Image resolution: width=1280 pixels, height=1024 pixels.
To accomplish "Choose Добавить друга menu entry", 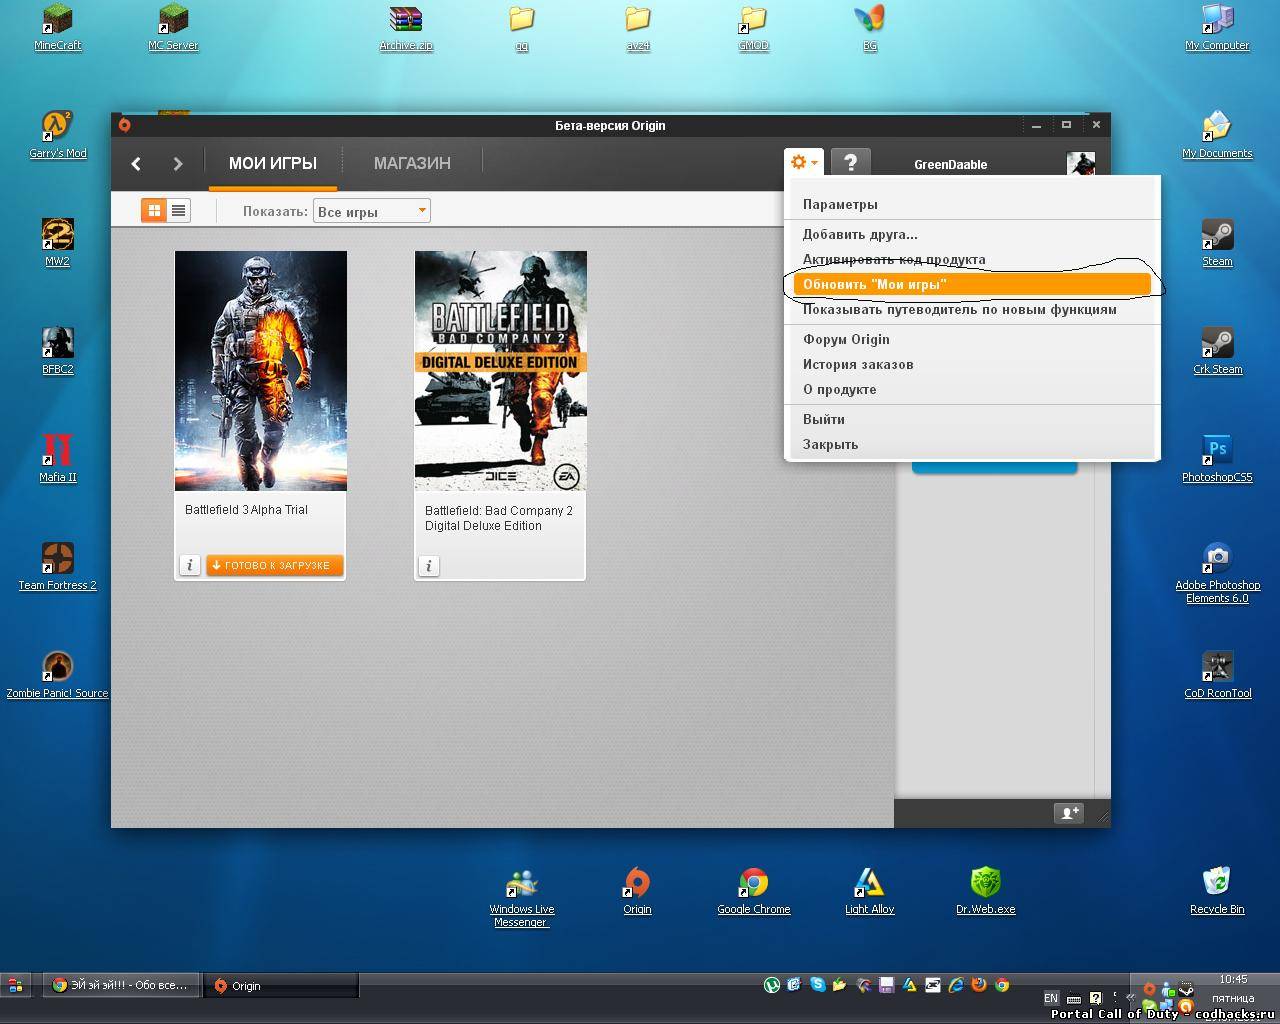I will (860, 234).
